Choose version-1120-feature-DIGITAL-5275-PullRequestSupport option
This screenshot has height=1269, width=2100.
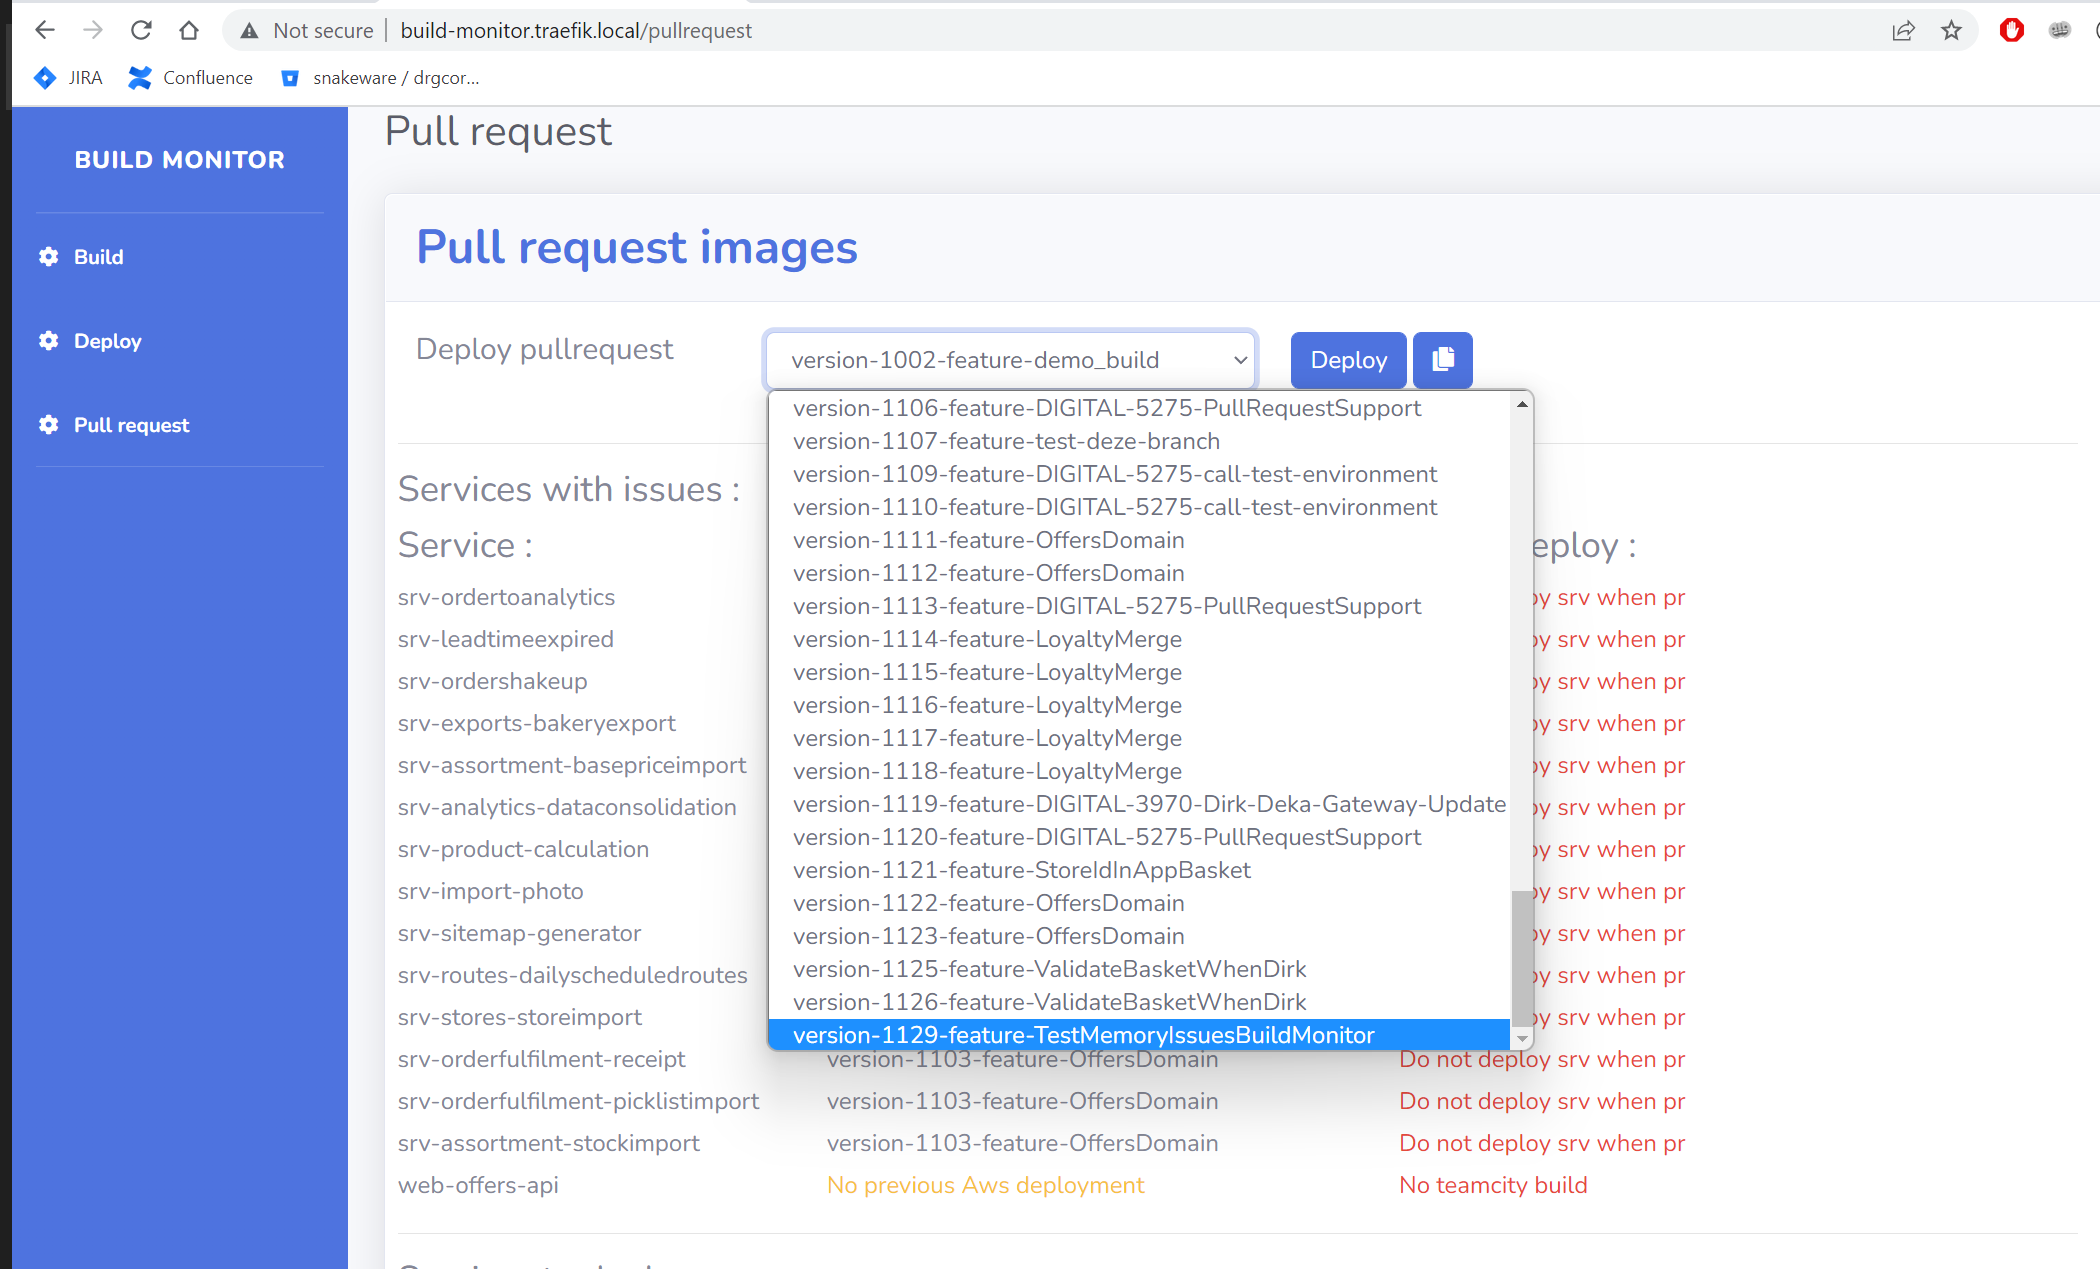point(1139,837)
